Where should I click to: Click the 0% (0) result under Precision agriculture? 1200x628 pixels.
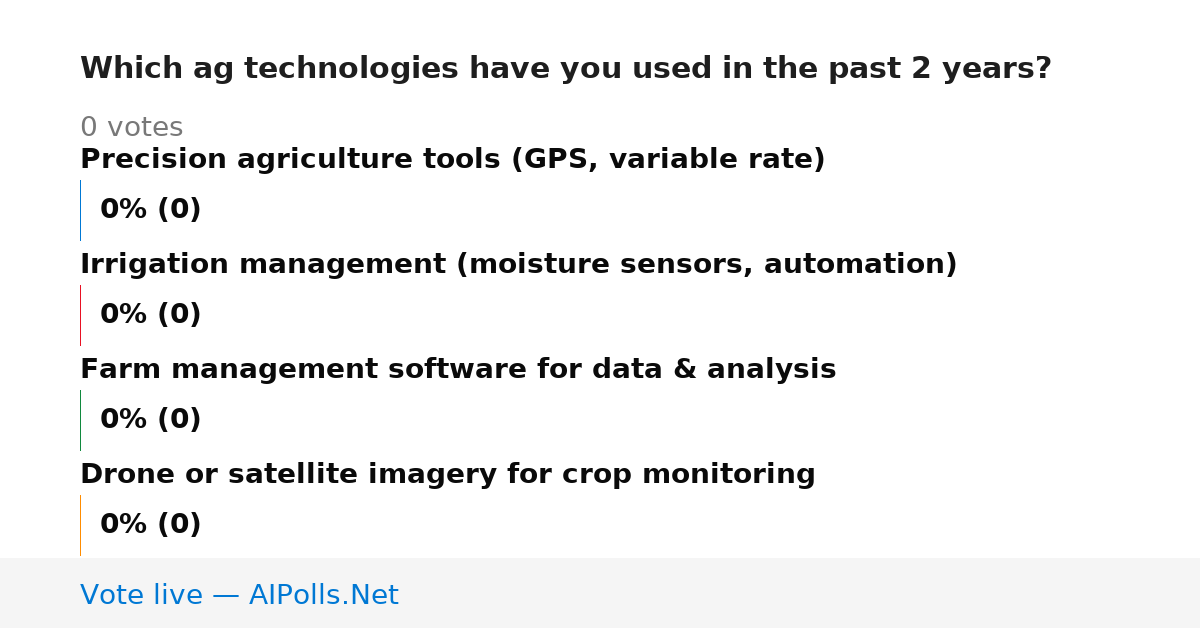151,210
